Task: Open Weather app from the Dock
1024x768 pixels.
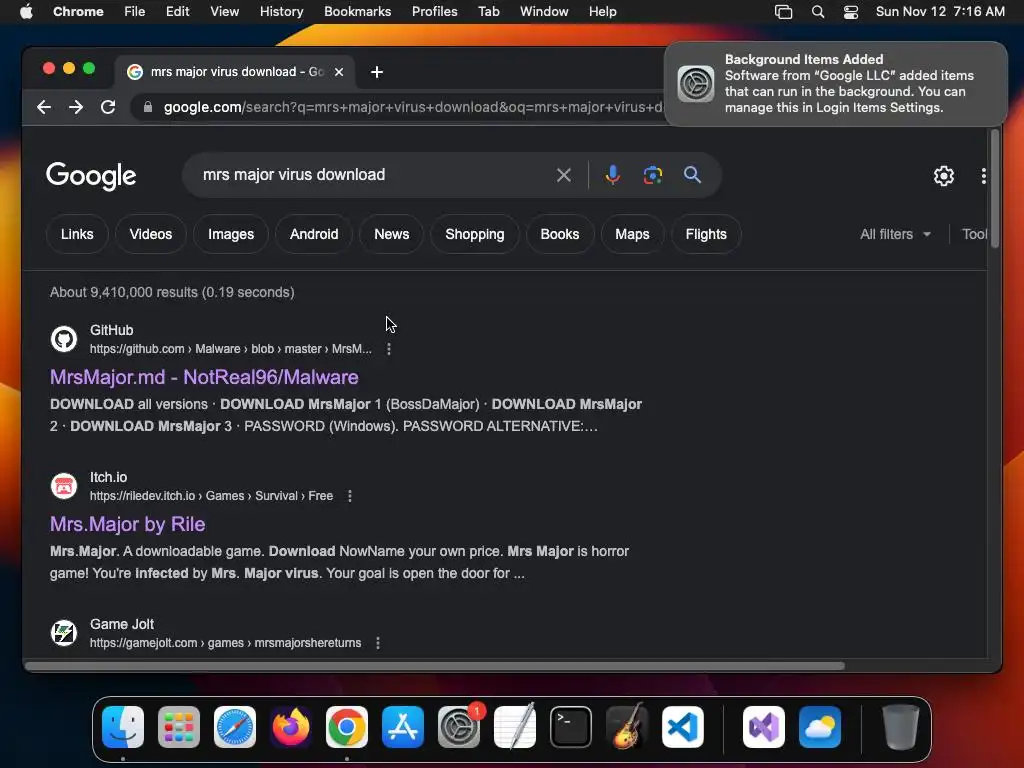Action: click(820, 727)
